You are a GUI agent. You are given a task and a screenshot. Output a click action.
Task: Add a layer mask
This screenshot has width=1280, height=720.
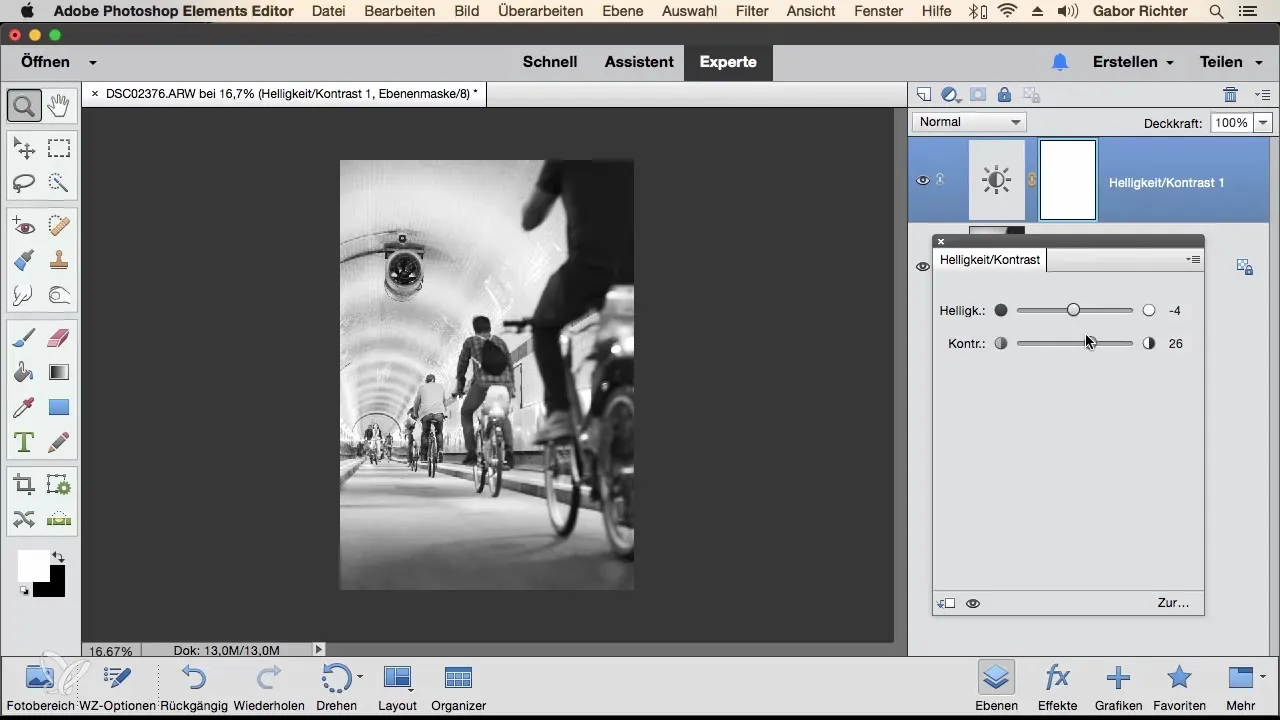point(978,95)
